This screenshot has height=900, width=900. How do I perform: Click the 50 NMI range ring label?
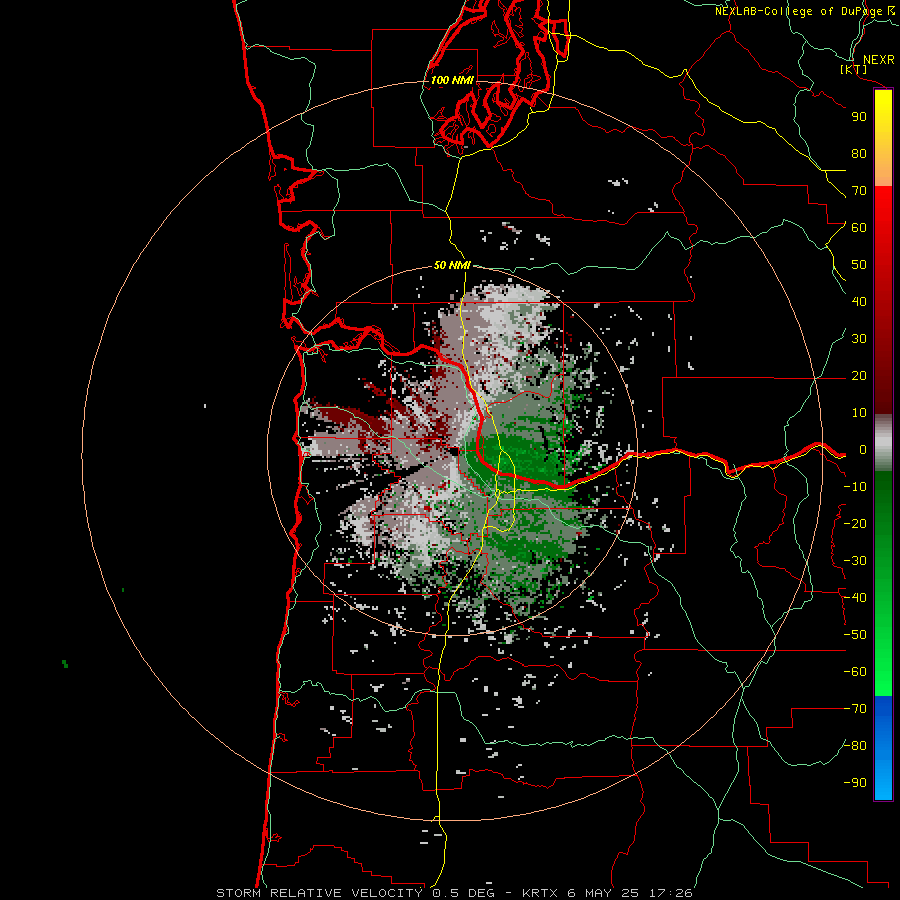point(452,265)
